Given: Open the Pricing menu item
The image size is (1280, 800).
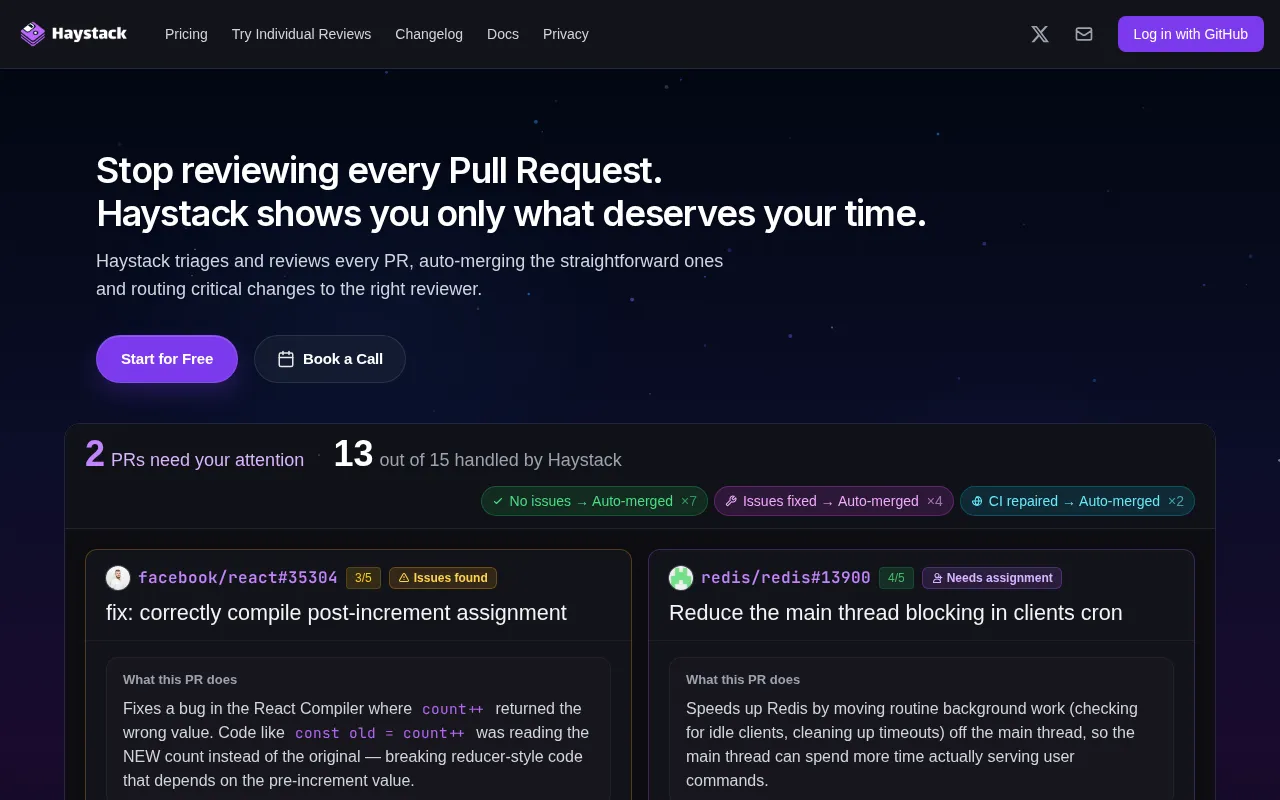Looking at the screenshot, I should [186, 34].
